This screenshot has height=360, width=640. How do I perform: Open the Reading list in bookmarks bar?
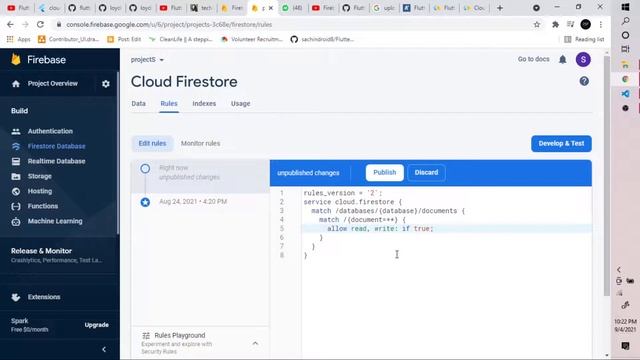click(584, 39)
